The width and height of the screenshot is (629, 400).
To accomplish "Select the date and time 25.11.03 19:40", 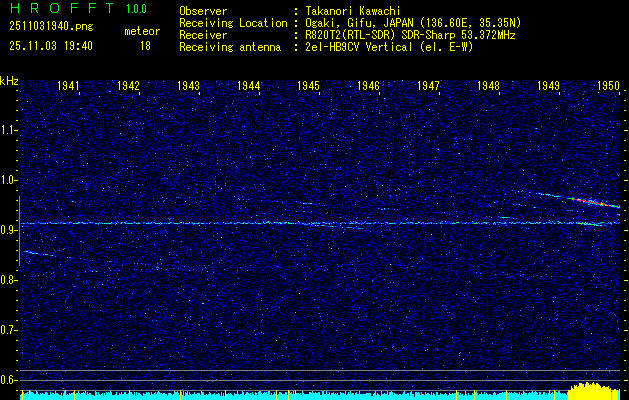I will tap(50, 46).
